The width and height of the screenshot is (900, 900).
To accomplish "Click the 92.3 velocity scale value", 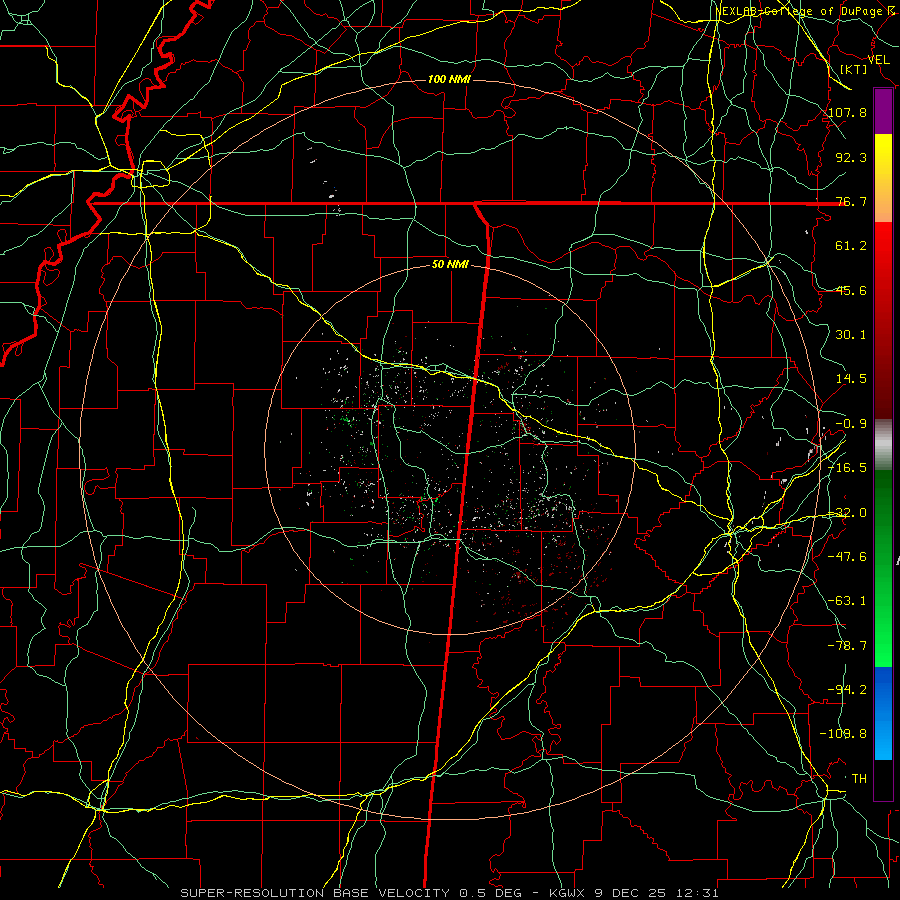I will point(851,157).
